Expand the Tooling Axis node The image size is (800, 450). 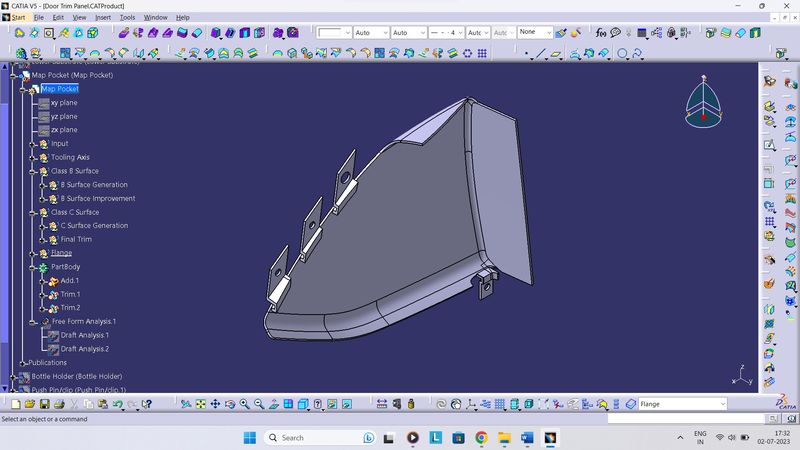[33, 158]
